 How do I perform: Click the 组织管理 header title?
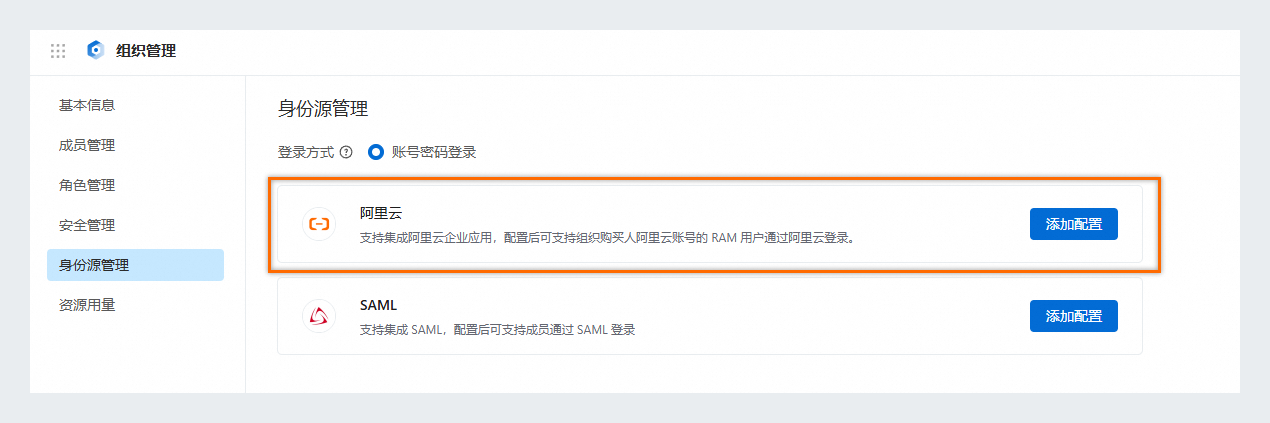point(146,50)
